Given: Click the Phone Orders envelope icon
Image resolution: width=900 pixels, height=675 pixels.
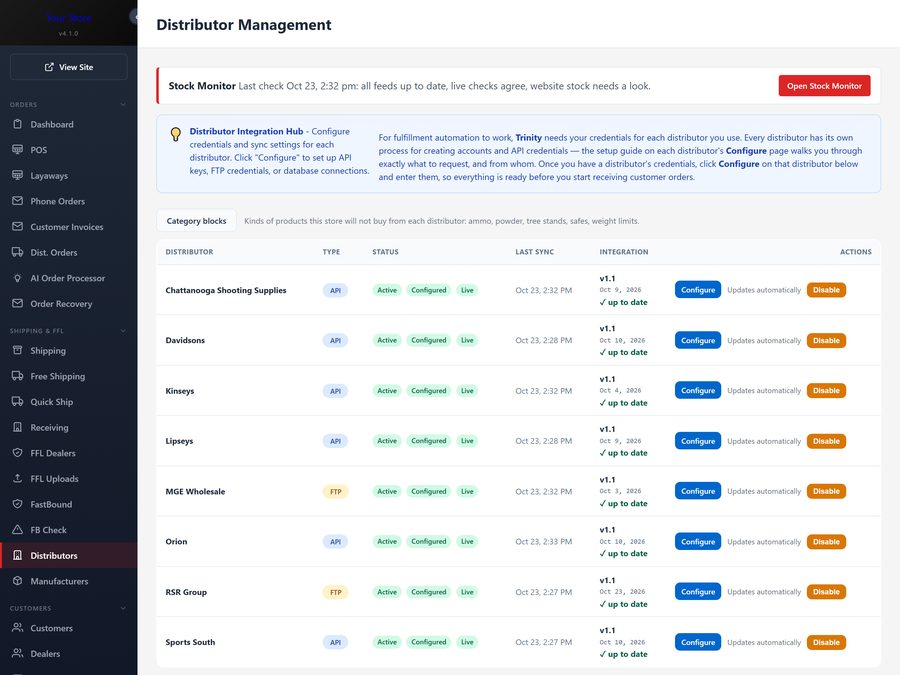Looking at the screenshot, I should click(x=17, y=201).
